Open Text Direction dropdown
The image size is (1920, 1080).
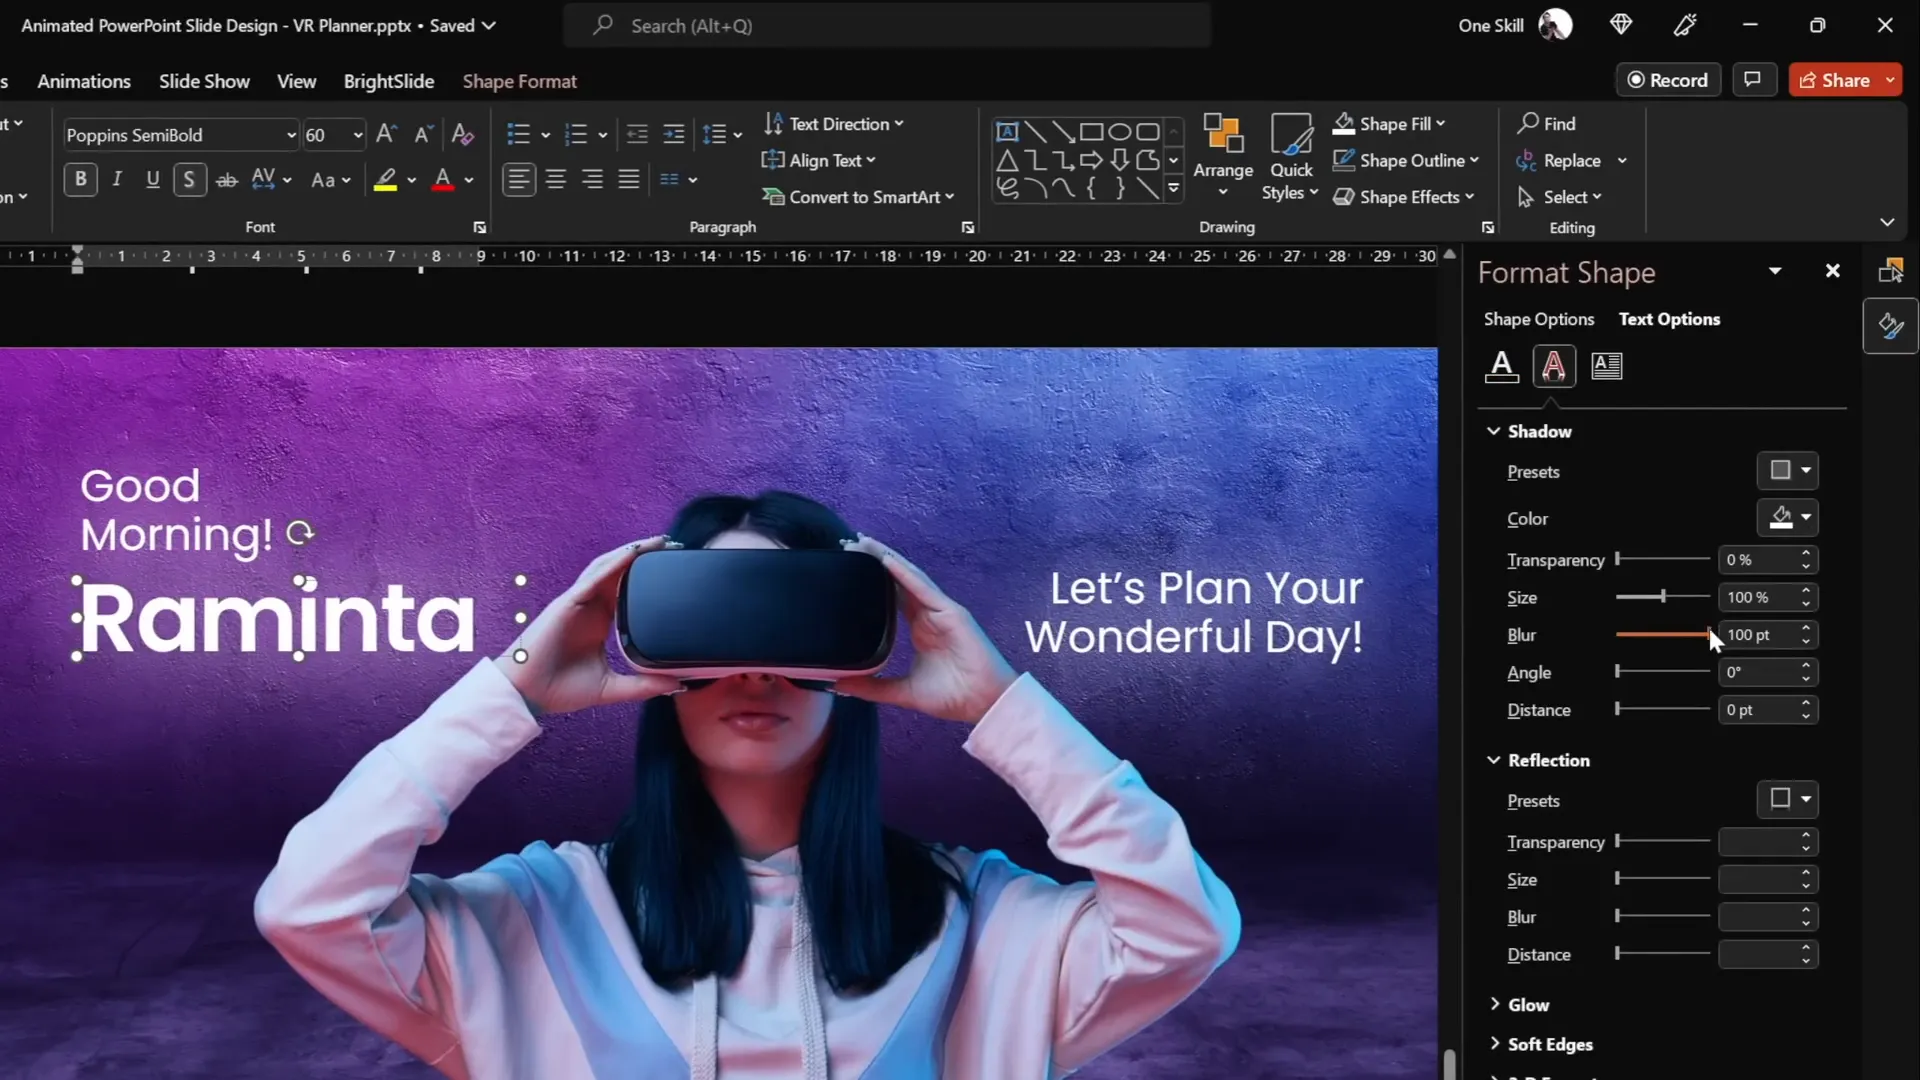click(x=834, y=124)
